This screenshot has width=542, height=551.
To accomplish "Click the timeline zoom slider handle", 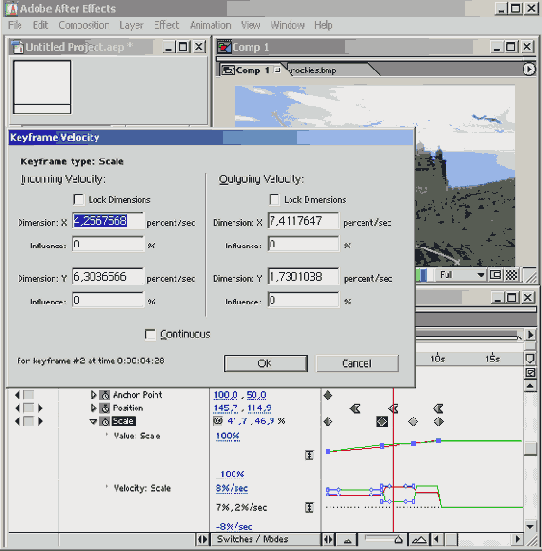I will click(399, 539).
